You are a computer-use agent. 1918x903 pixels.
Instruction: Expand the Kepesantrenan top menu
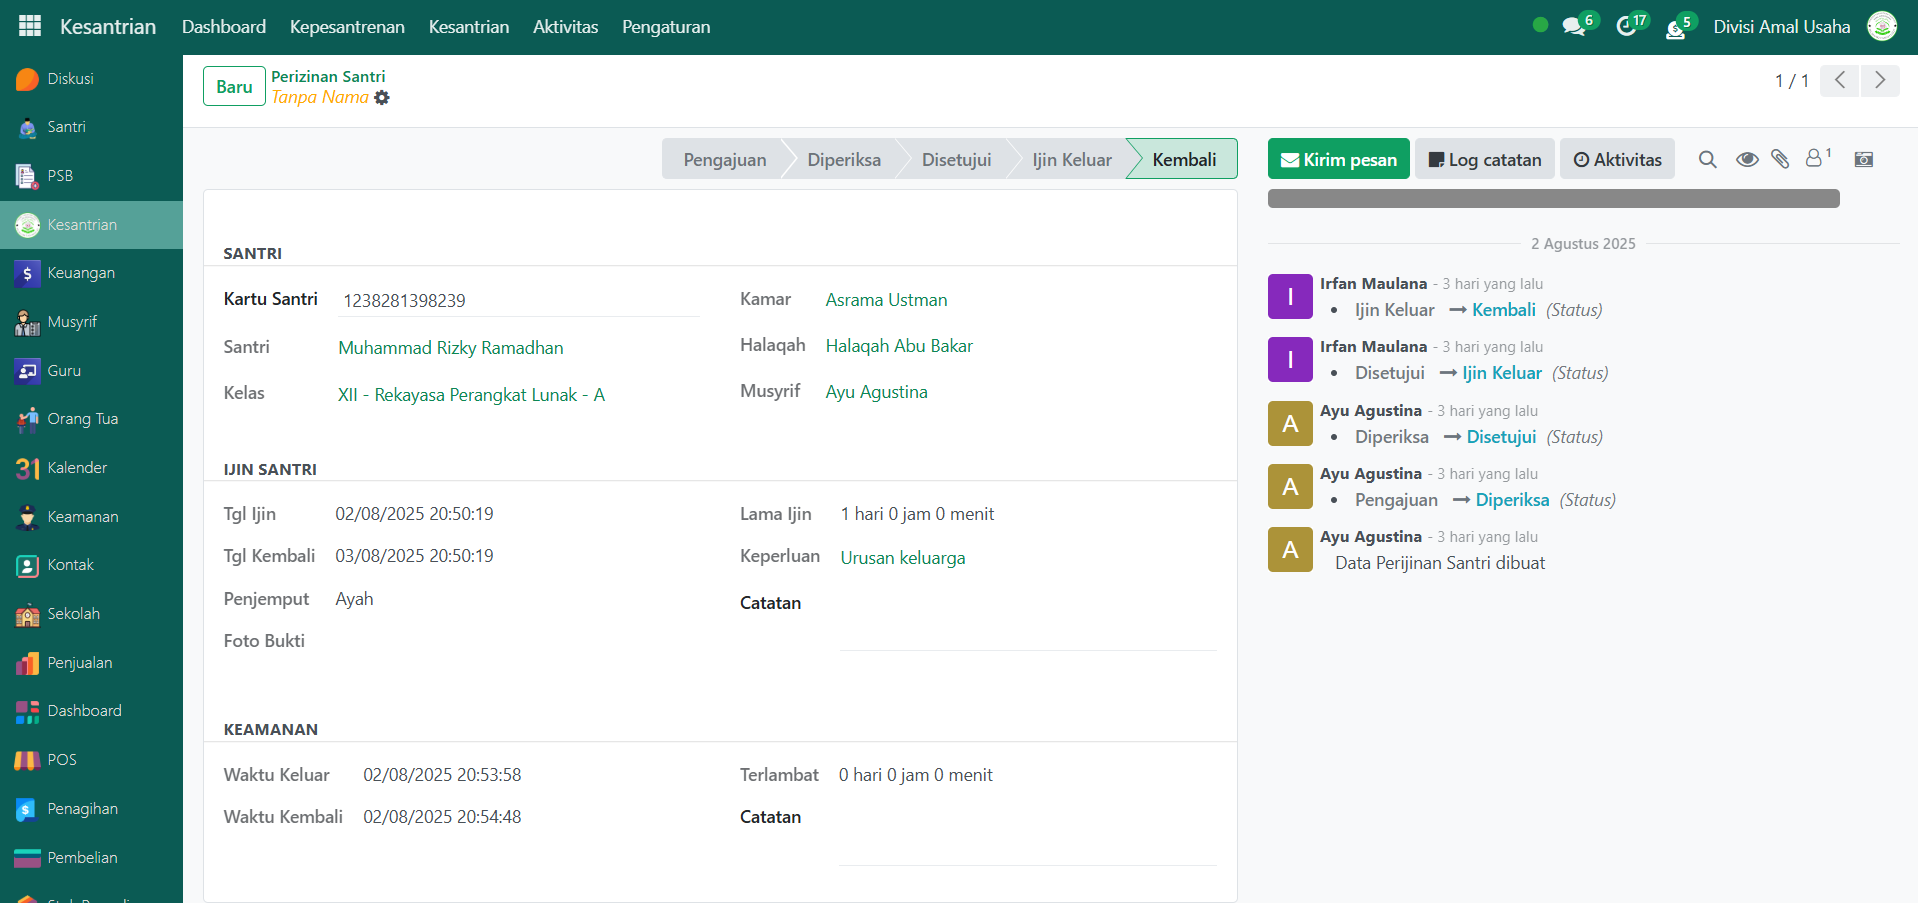347,27
